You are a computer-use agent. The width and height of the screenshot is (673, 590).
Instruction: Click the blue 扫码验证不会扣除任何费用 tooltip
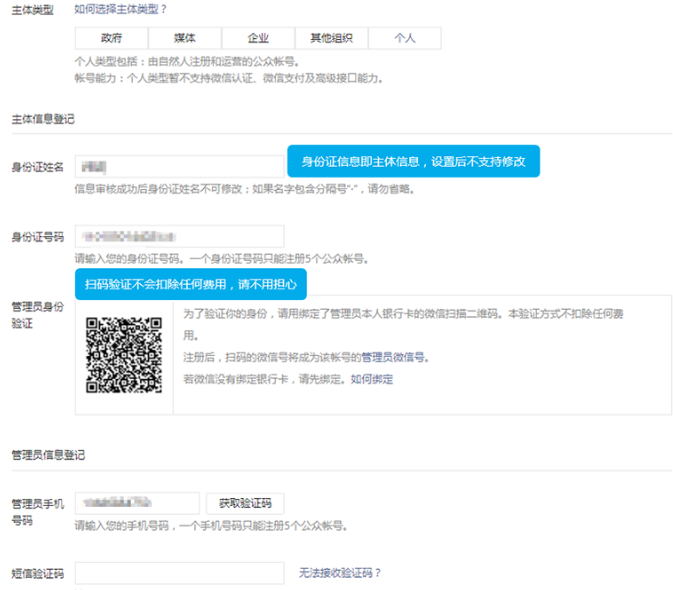[x=190, y=283]
